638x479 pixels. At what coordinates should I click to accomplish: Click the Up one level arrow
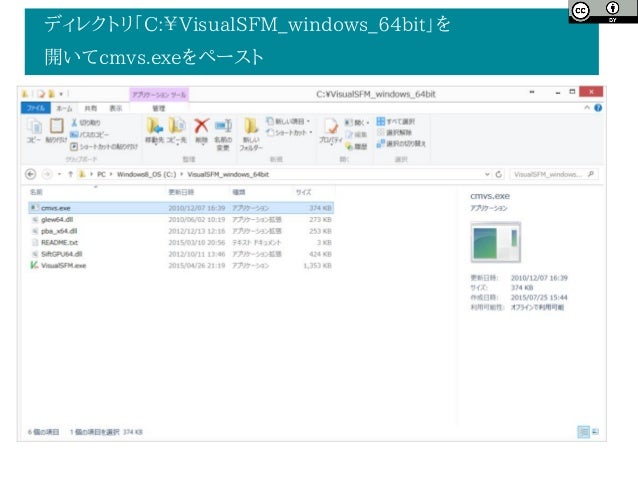[70, 174]
